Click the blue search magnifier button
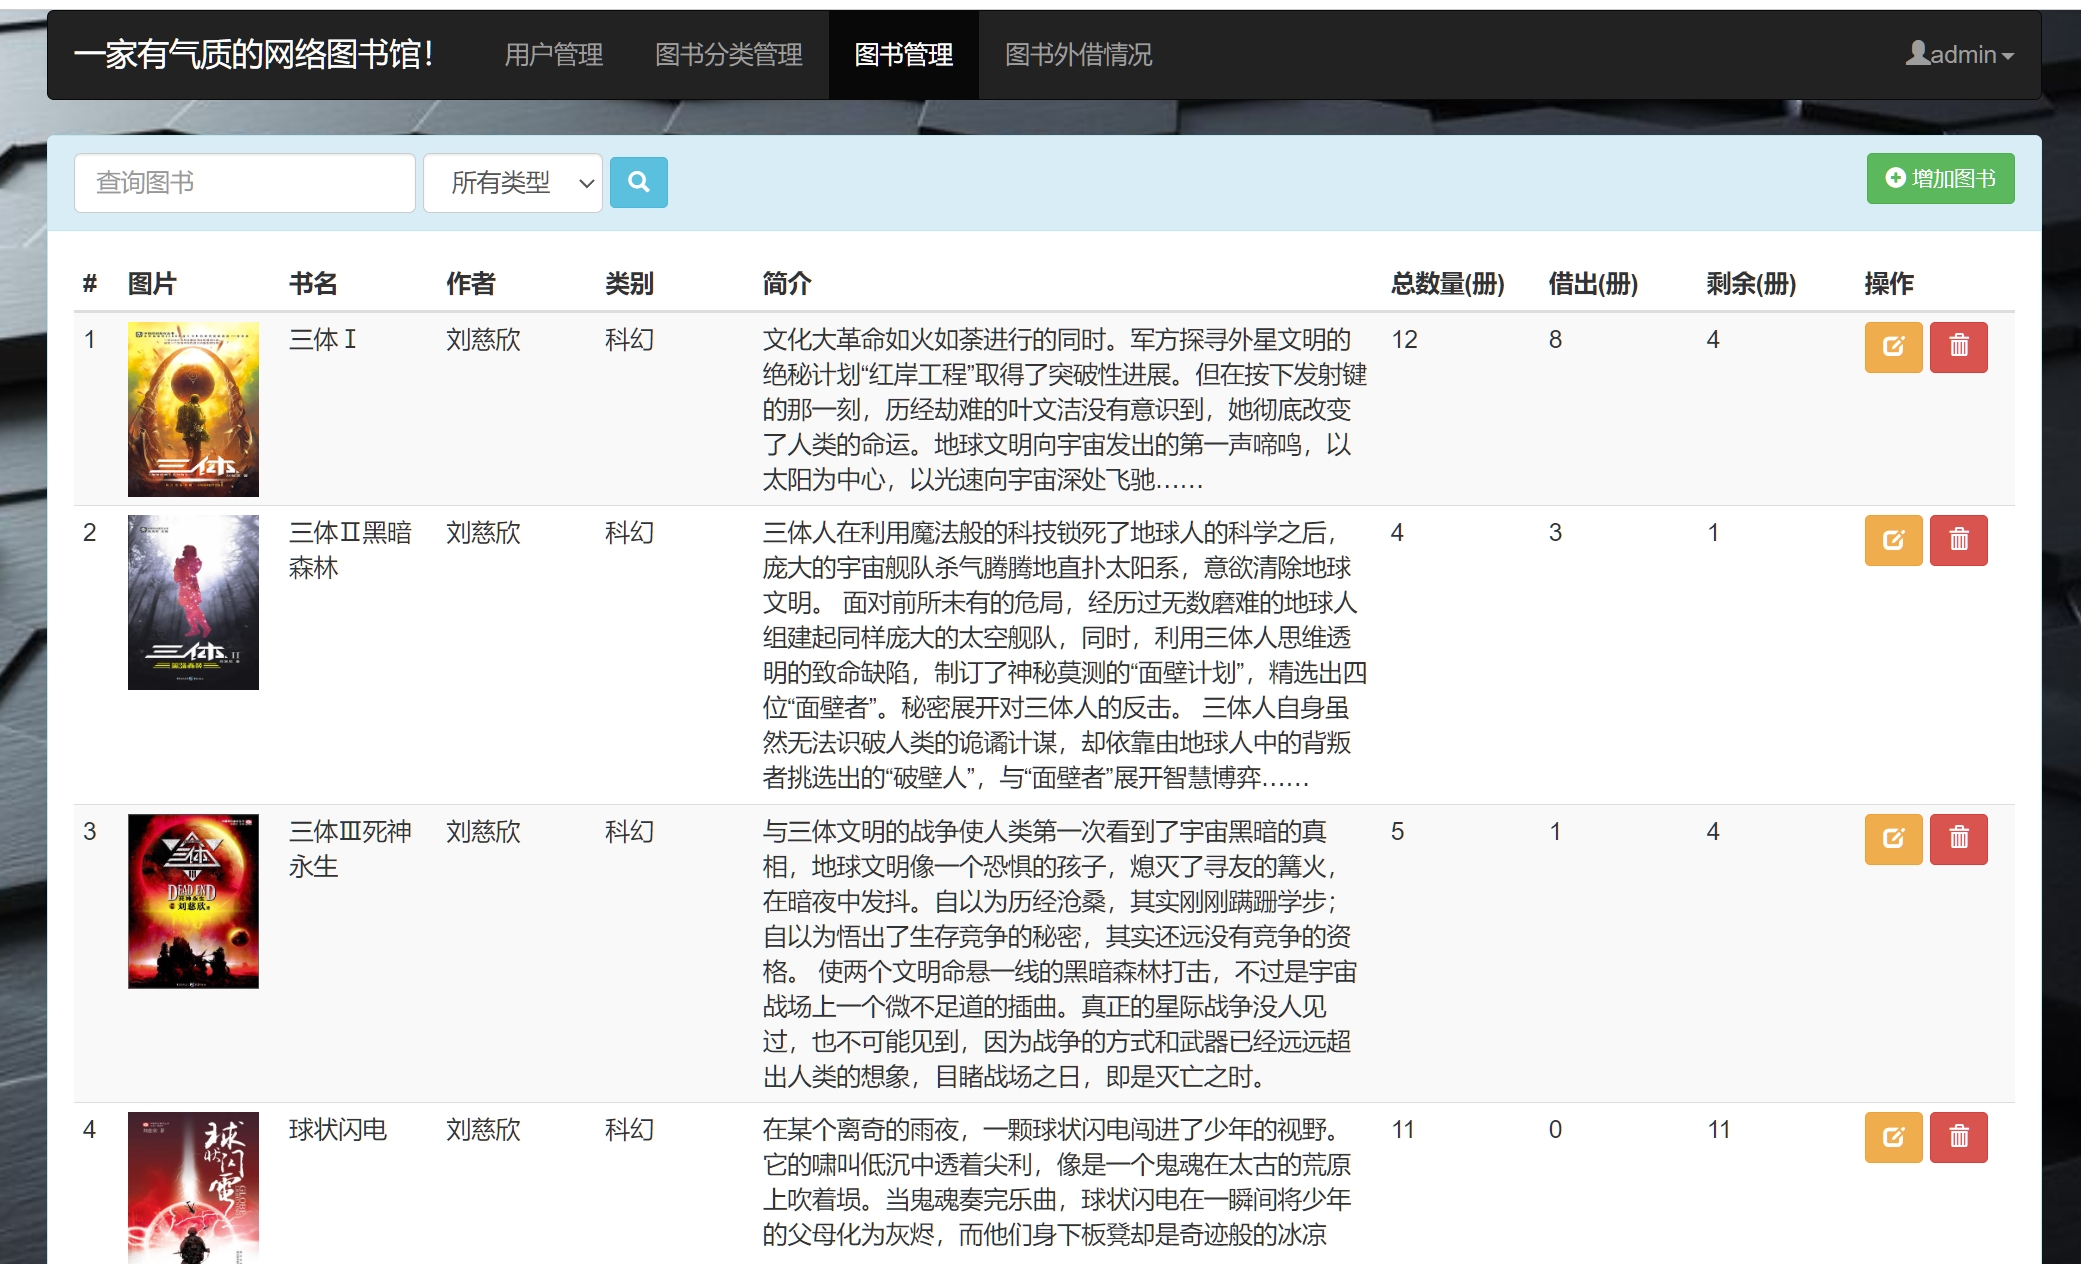This screenshot has height=1264, width=2081. (638, 182)
